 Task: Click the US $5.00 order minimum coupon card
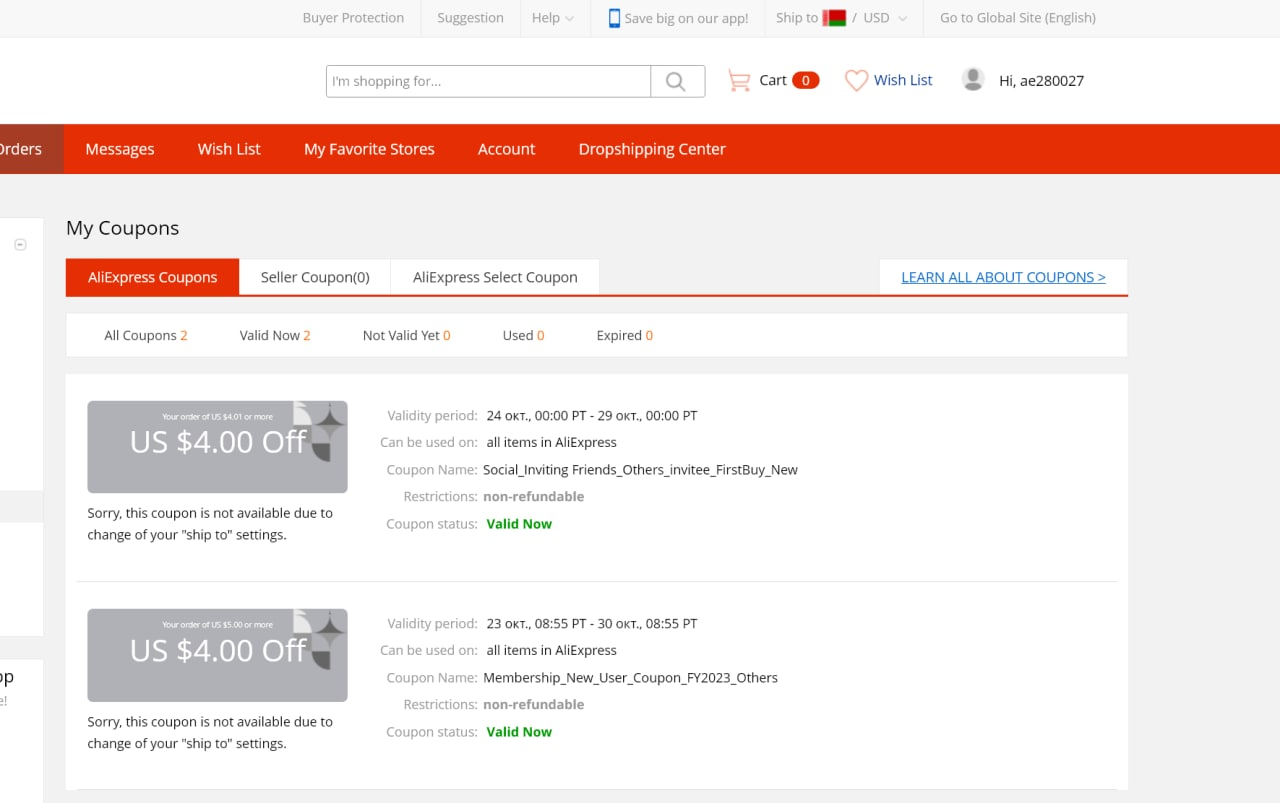(x=217, y=655)
